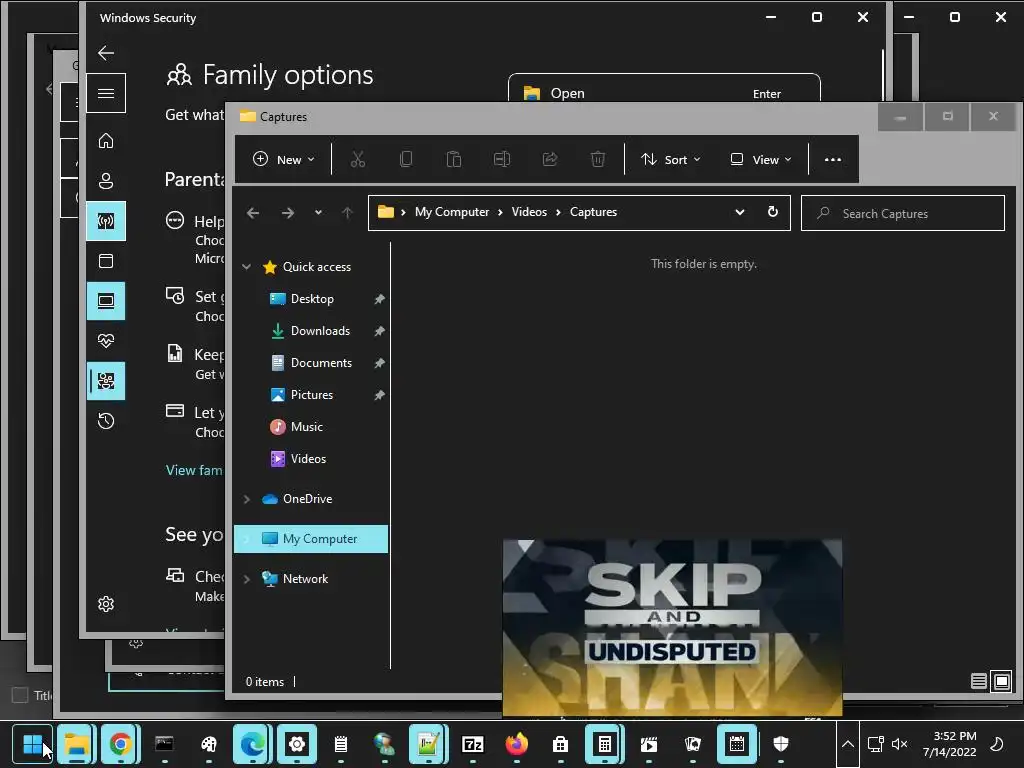The width and height of the screenshot is (1024, 768).
Task: Click the Delete trash icon in Captures toolbar
Action: (598, 159)
